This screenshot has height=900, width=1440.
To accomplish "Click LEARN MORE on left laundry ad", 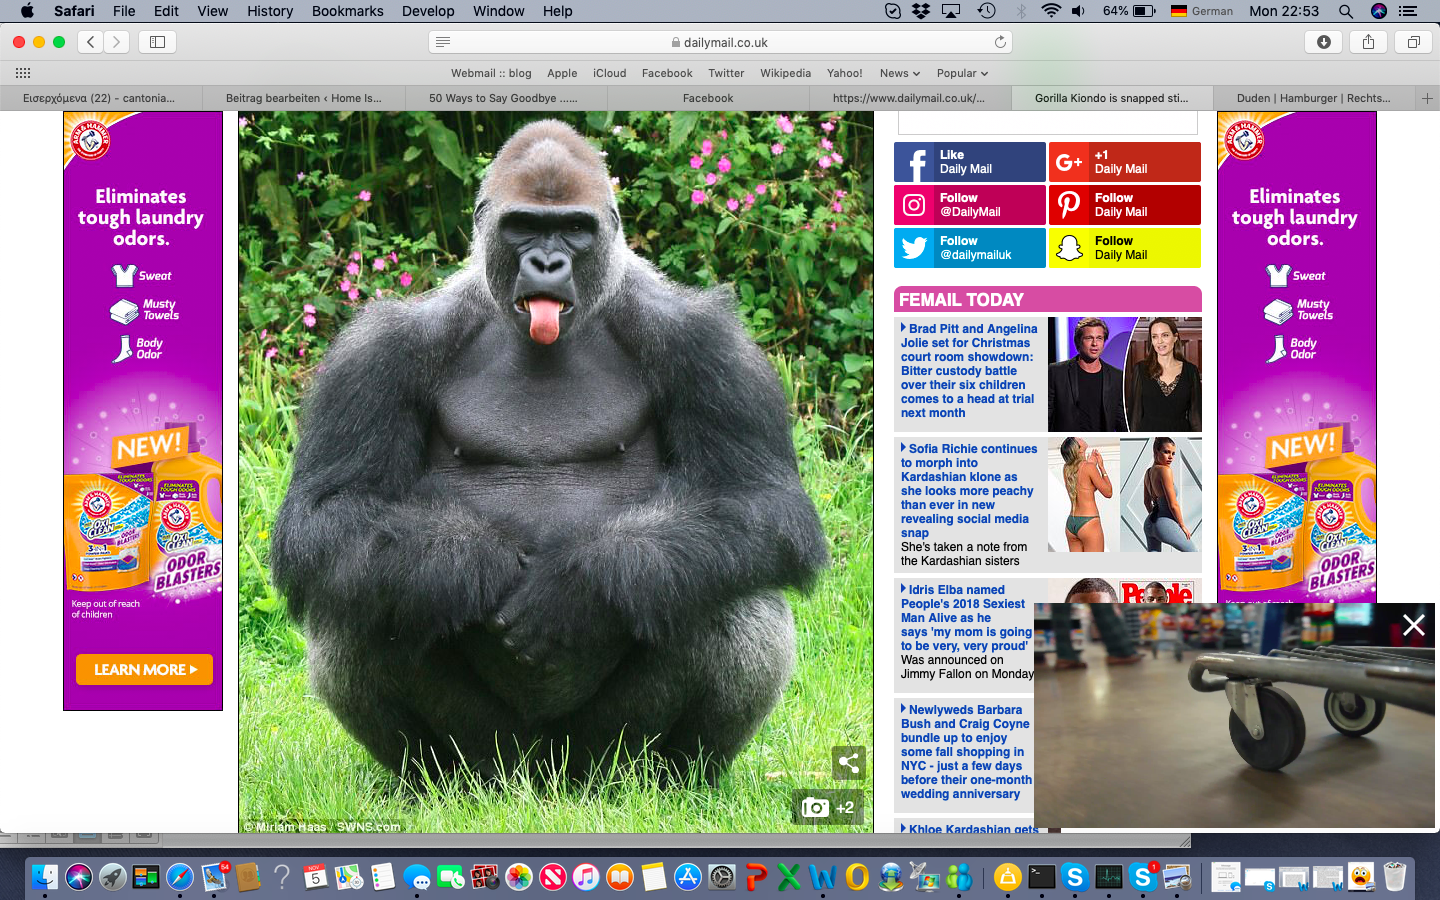I will [x=144, y=669].
